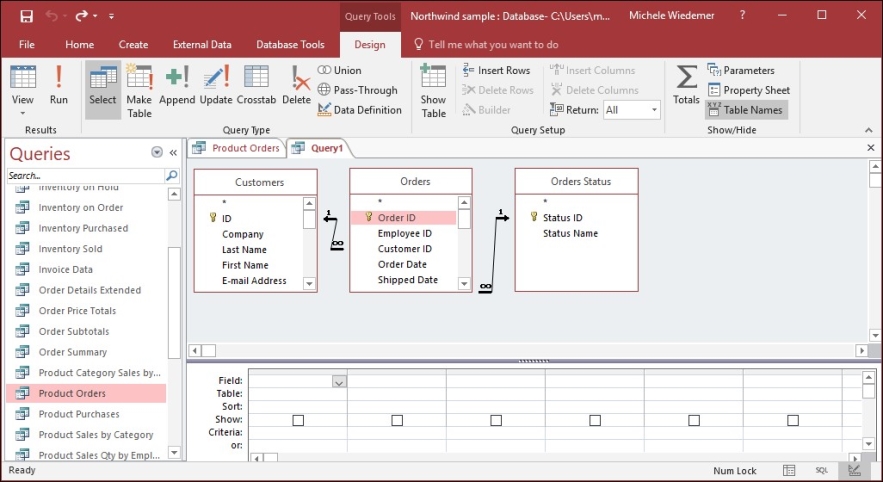Check the fourth column Show checkbox
Viewport: 883px width, 482px height.
coord(595,421)
